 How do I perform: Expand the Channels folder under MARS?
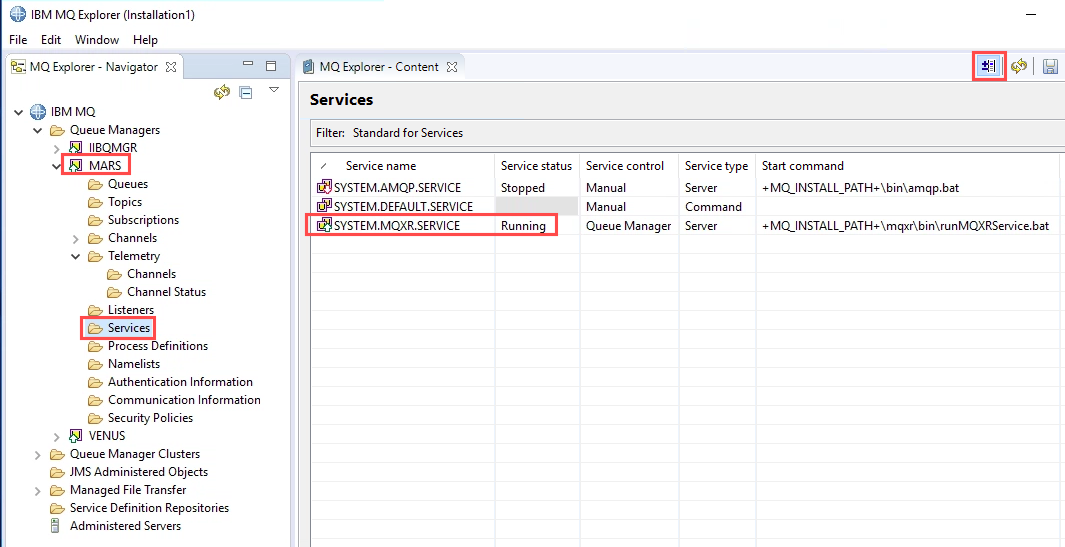point(76,239)
